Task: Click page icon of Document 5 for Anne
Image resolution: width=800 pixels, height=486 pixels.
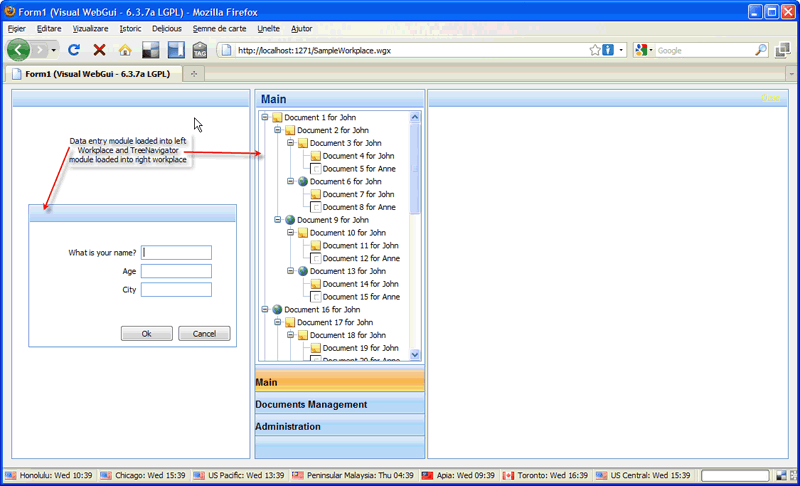Action: 315,169
